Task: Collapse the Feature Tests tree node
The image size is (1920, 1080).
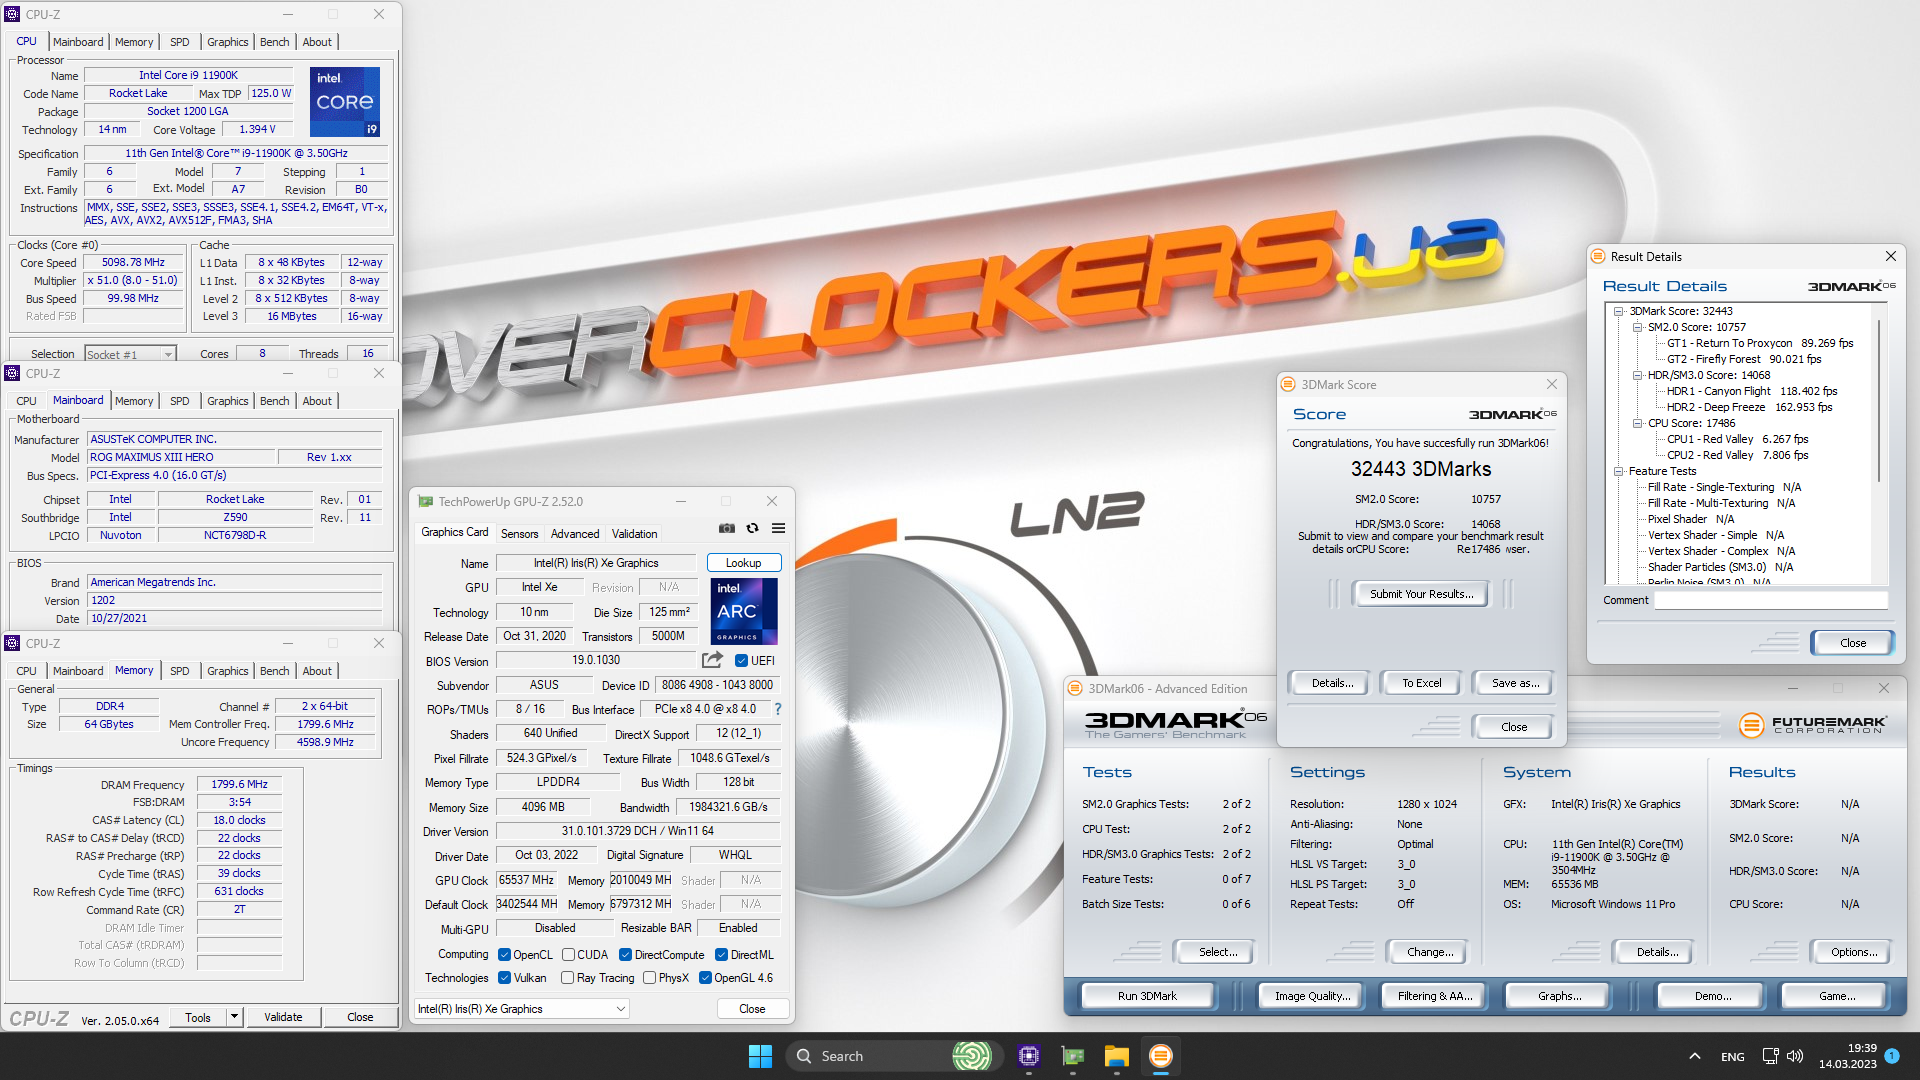Action: pyautogui.click(x=1618, y=471)
